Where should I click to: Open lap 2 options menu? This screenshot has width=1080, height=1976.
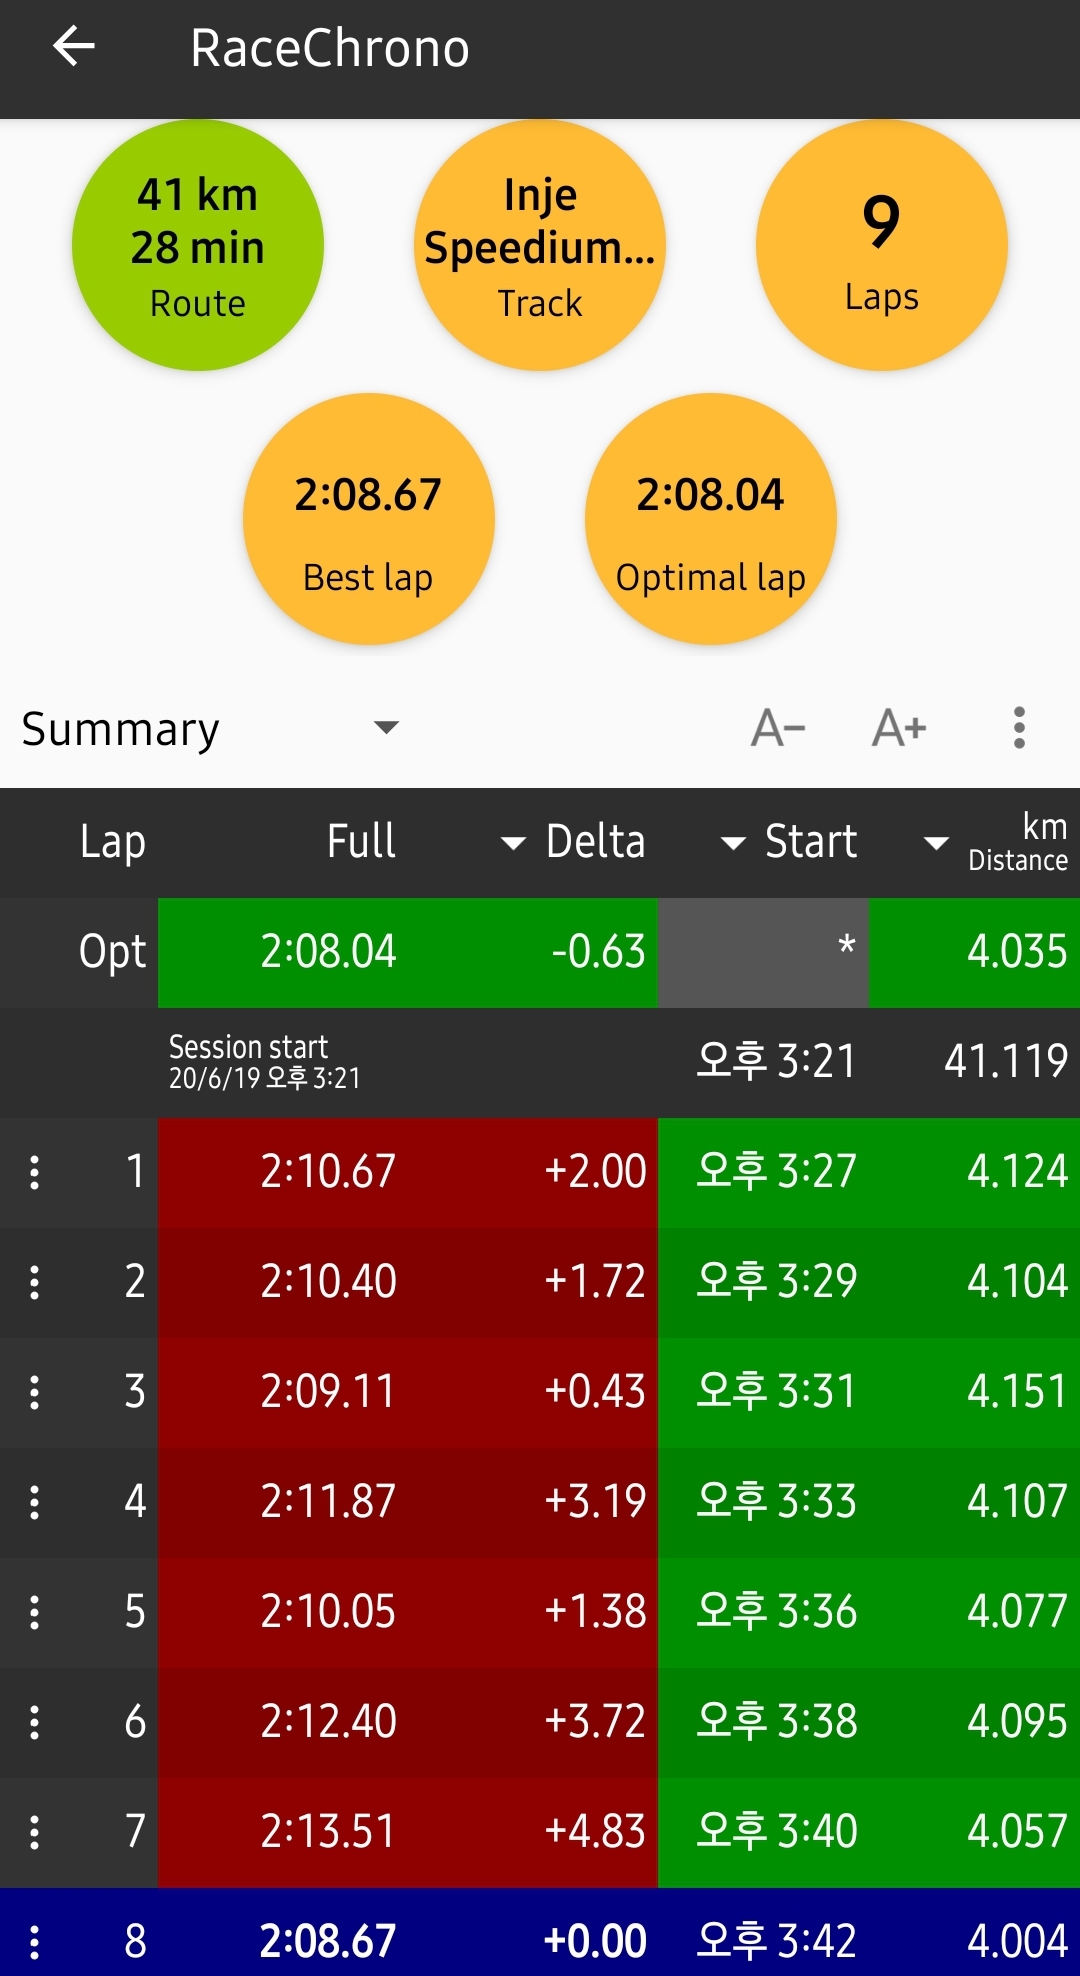(x=35, y=1282)
